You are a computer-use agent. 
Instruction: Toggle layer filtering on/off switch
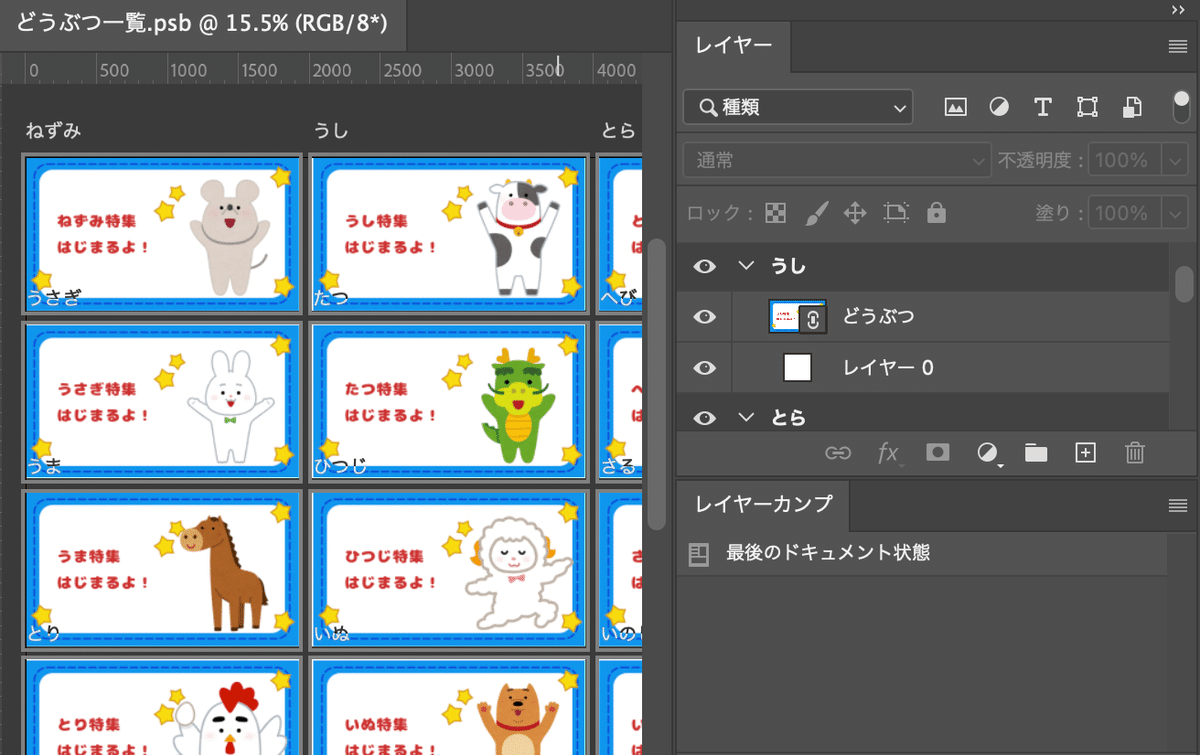[1181, 107]
